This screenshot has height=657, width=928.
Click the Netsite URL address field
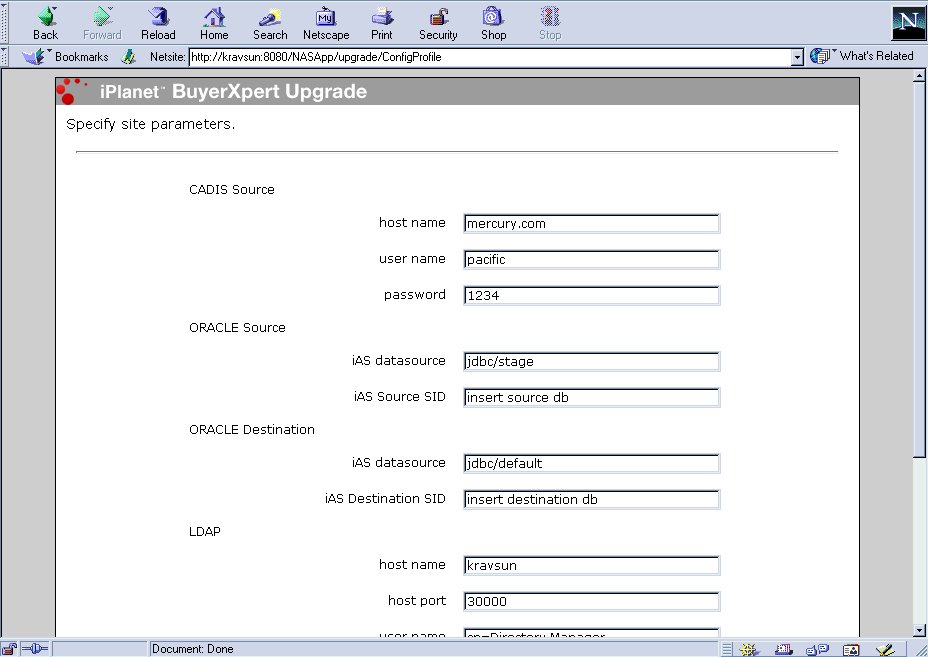(490, 57)
